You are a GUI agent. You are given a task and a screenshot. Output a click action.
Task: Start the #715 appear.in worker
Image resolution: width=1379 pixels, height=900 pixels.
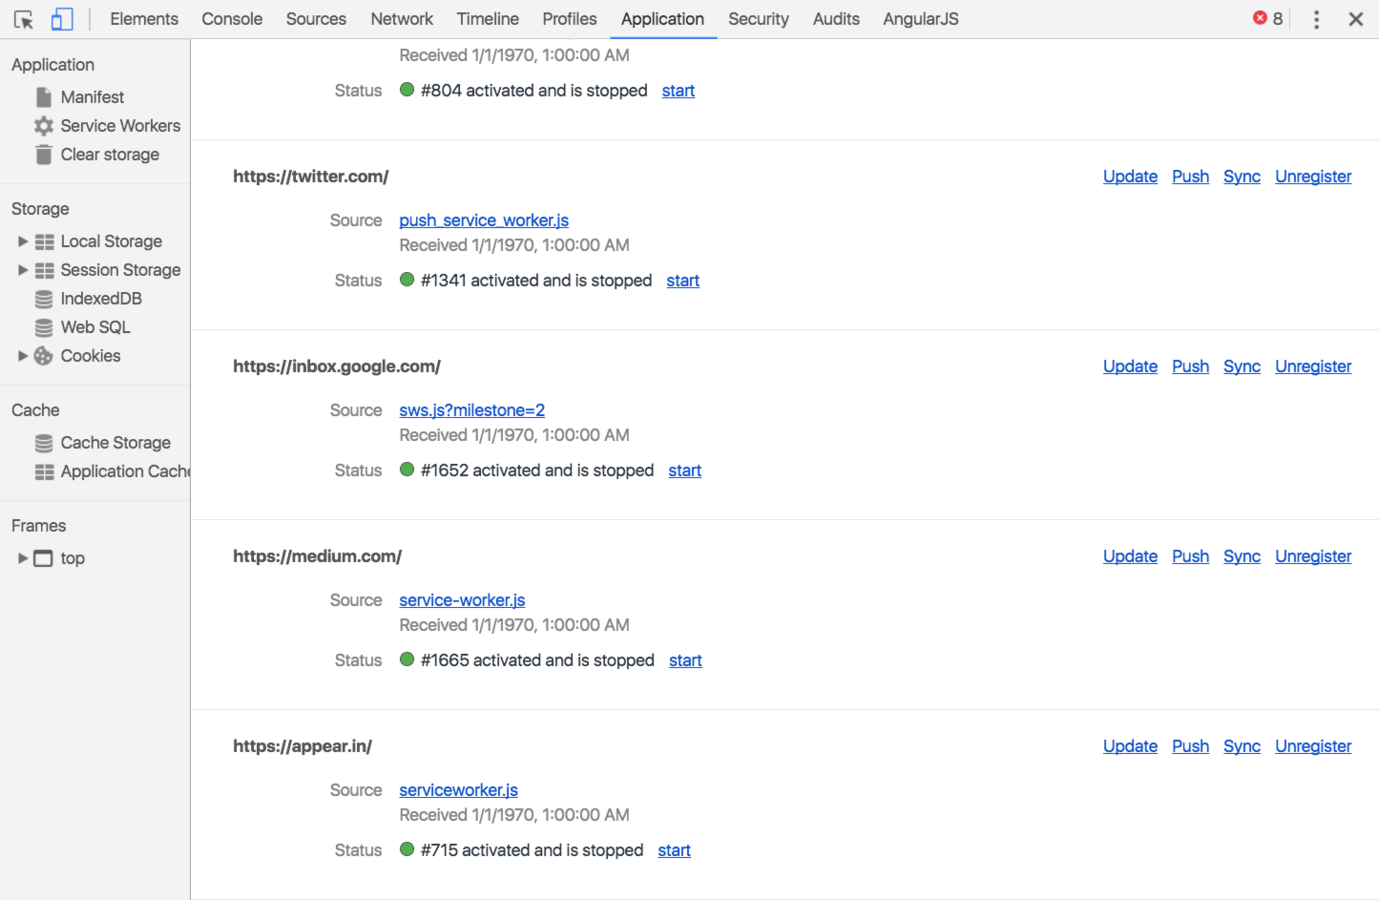point(674,851)
